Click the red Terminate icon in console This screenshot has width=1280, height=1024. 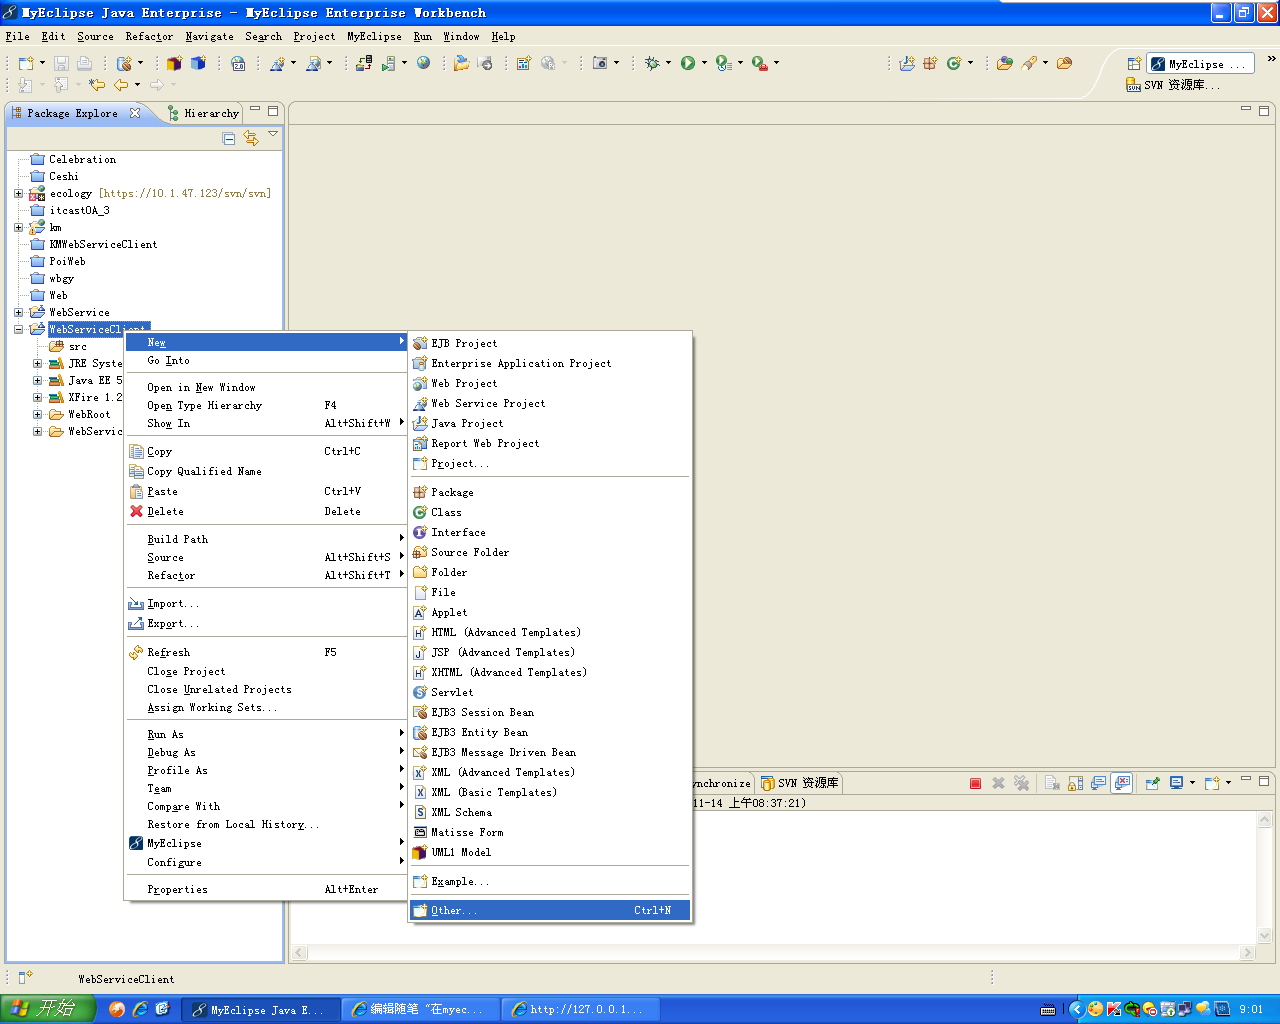[975, 783]
